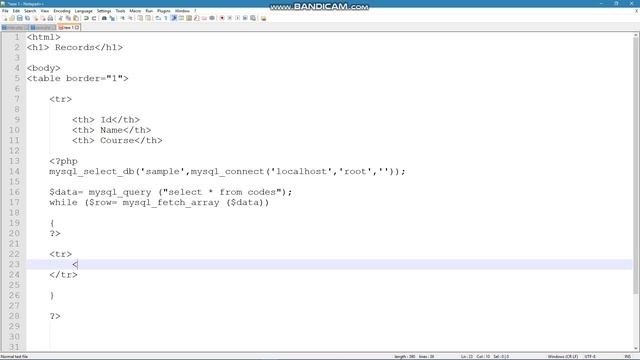Open the Search menu

(30, 11)
